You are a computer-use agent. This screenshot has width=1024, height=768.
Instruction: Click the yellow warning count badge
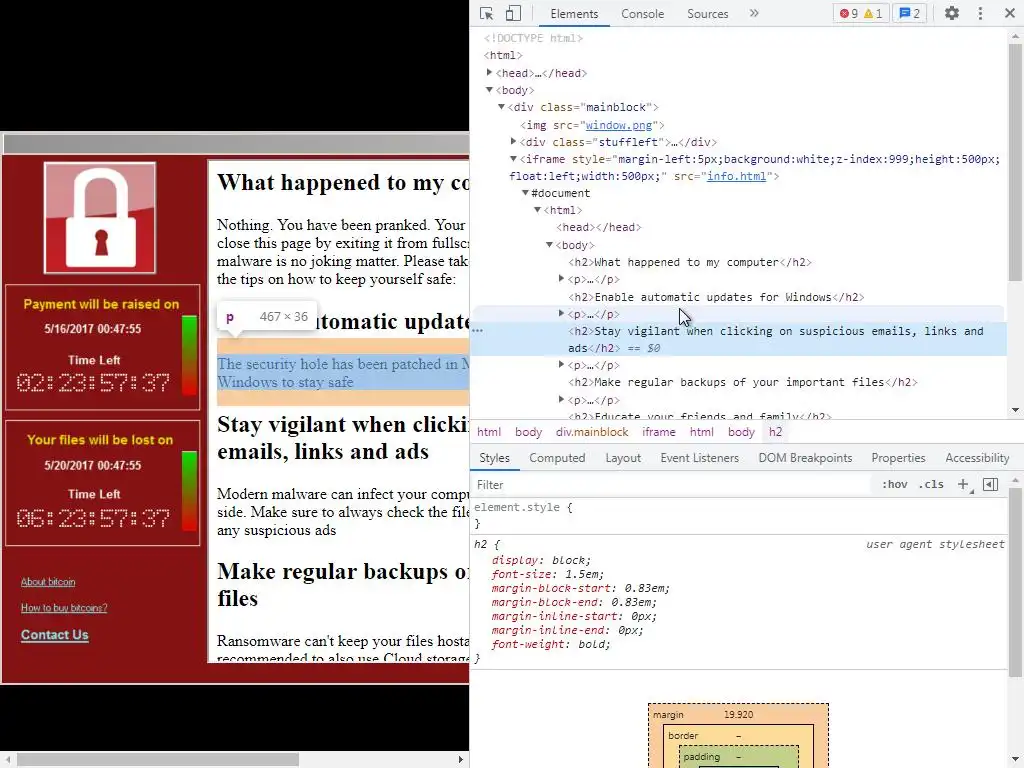coord(873,14)
